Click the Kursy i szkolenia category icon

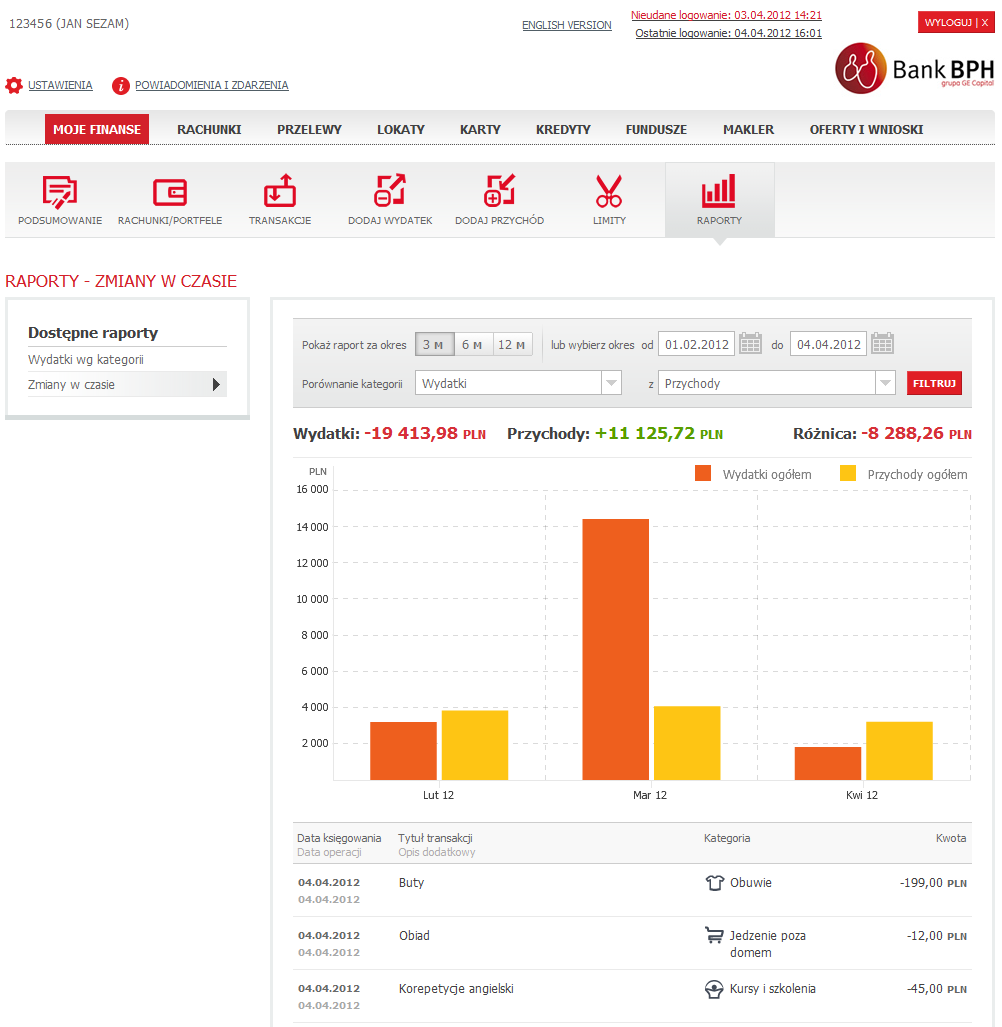(x=714, y=989)
